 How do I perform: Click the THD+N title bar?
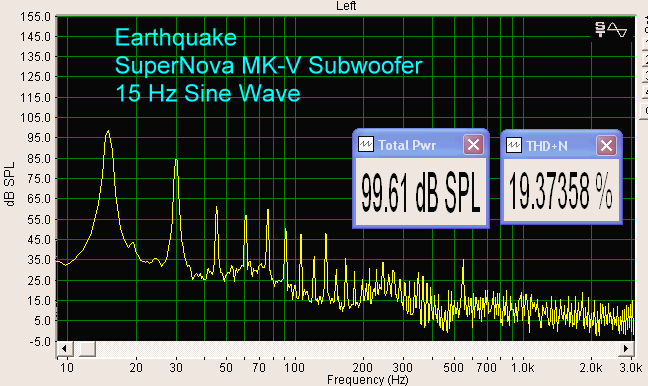(561, 145)
